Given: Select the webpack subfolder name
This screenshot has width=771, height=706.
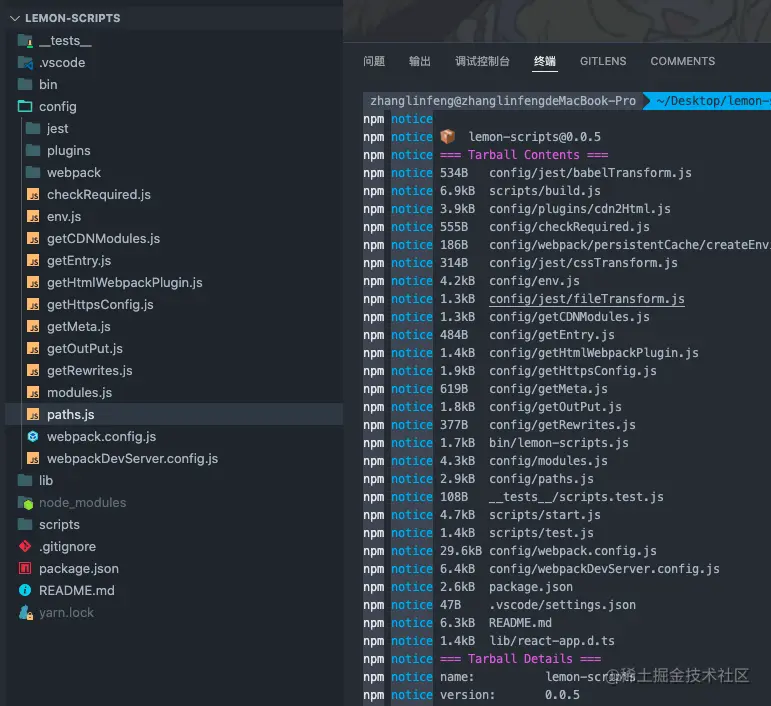Looking at the screenshot, I should [x=74, y=173].
